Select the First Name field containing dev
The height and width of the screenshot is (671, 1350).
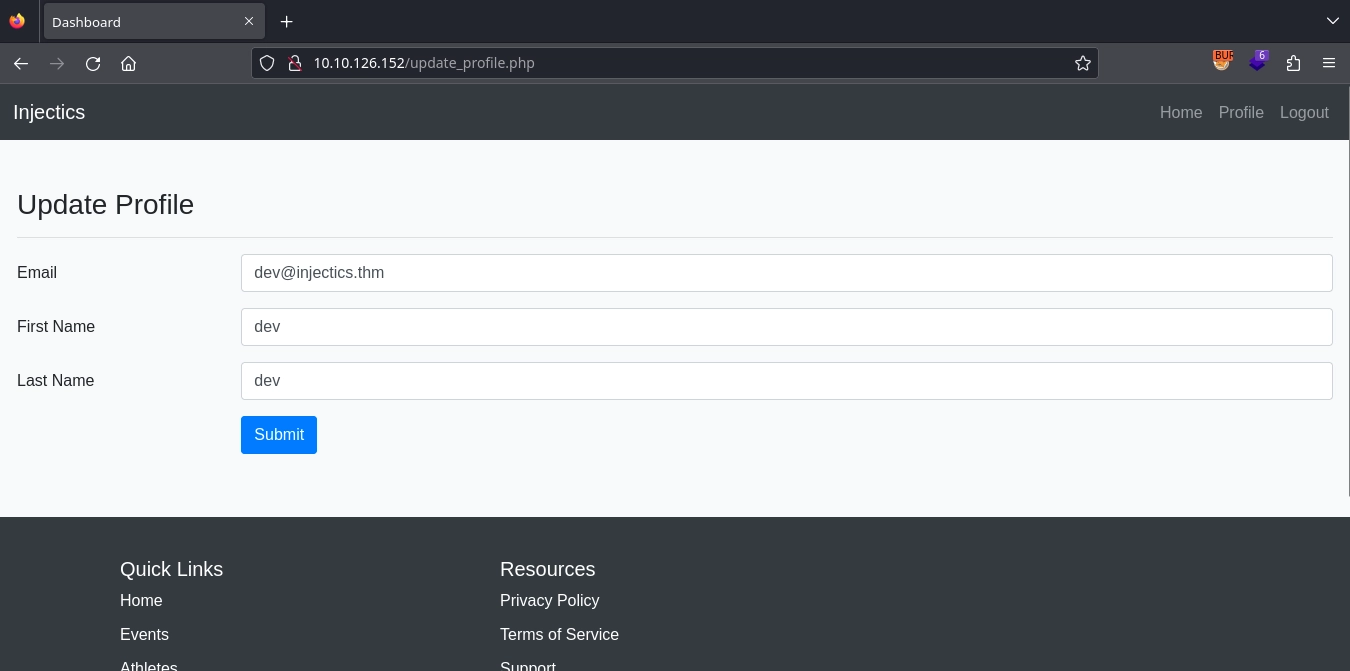click(x=786, y=327)
